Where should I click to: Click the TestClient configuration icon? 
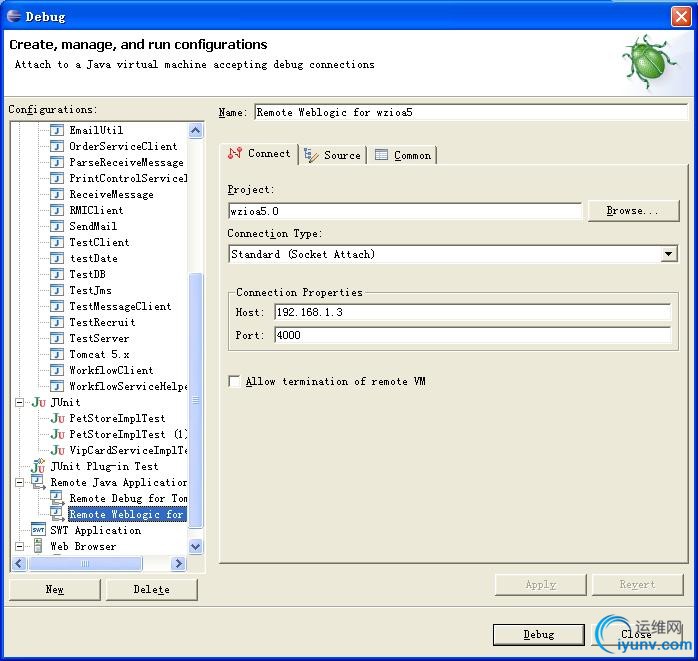[57, 243]
